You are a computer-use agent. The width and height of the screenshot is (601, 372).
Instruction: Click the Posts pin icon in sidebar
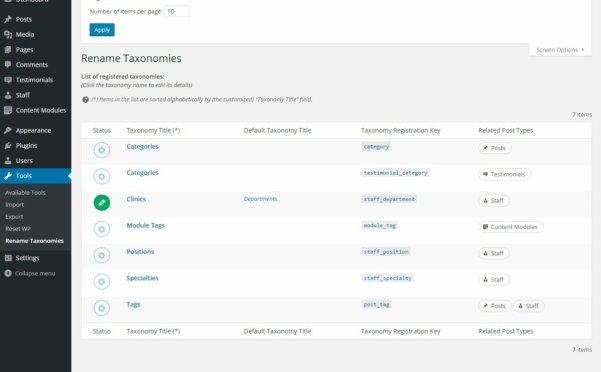[x=8, y=19]
